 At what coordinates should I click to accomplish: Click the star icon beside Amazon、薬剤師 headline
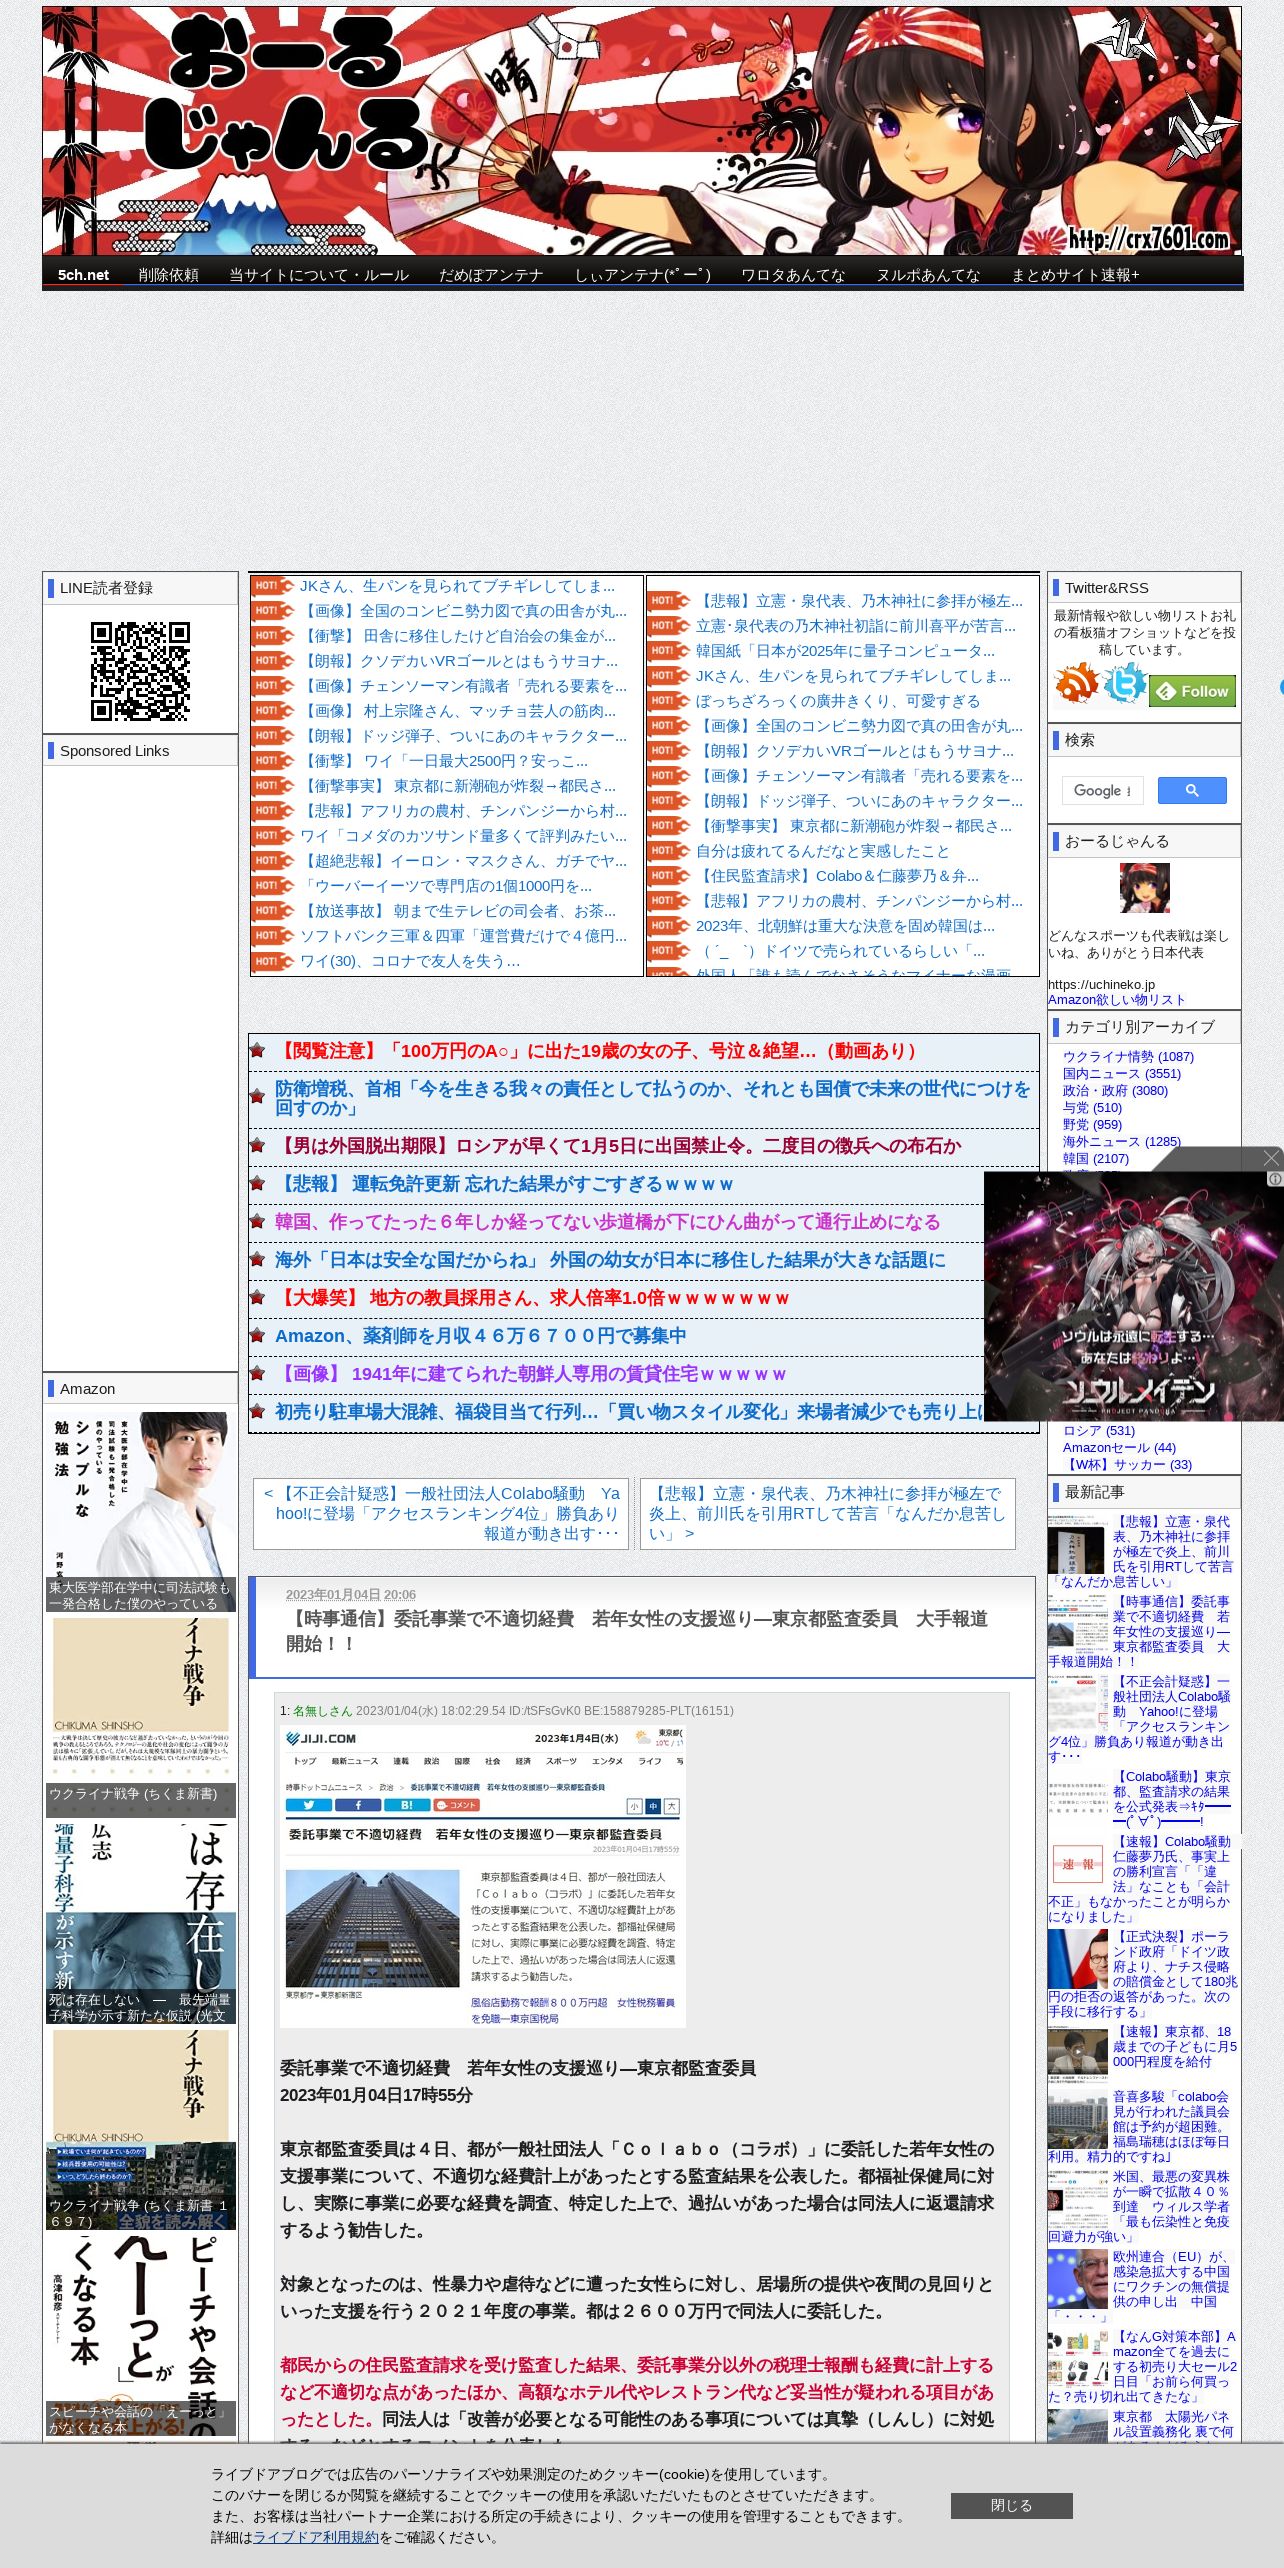258,1336
